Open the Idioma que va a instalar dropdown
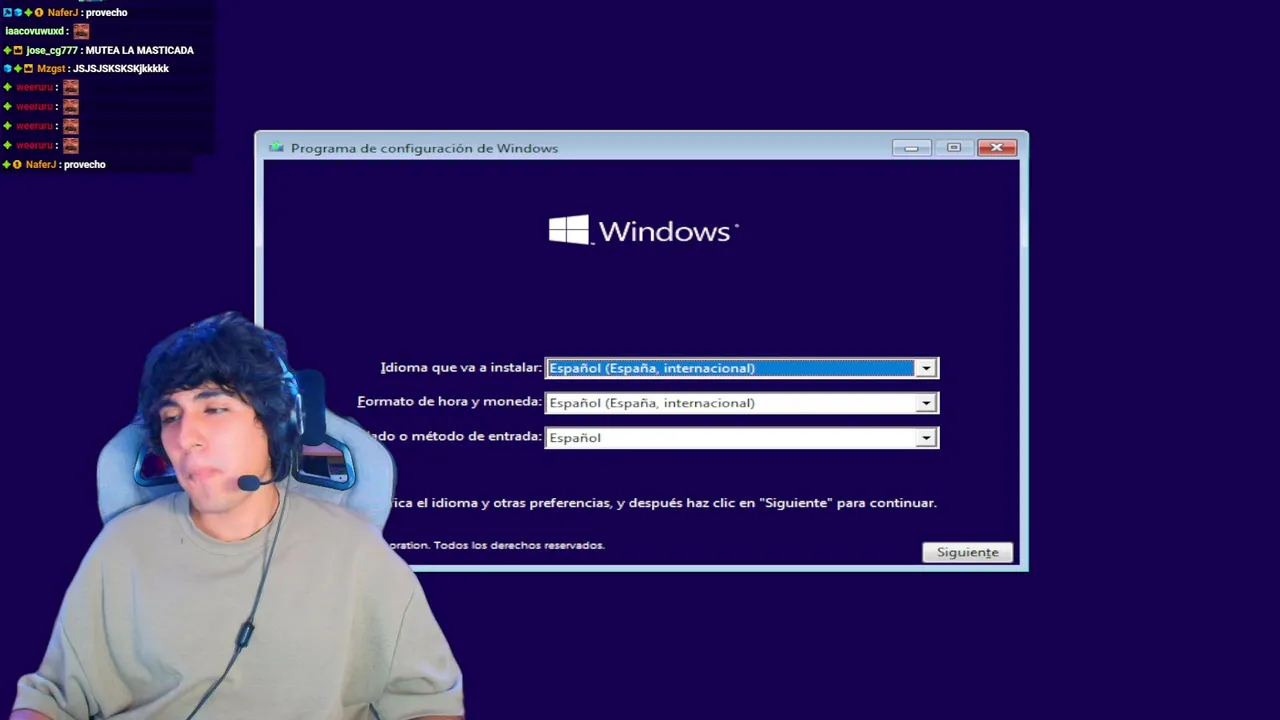The width and height of the screenshot is (1280, 720). (x=741, y=368)
